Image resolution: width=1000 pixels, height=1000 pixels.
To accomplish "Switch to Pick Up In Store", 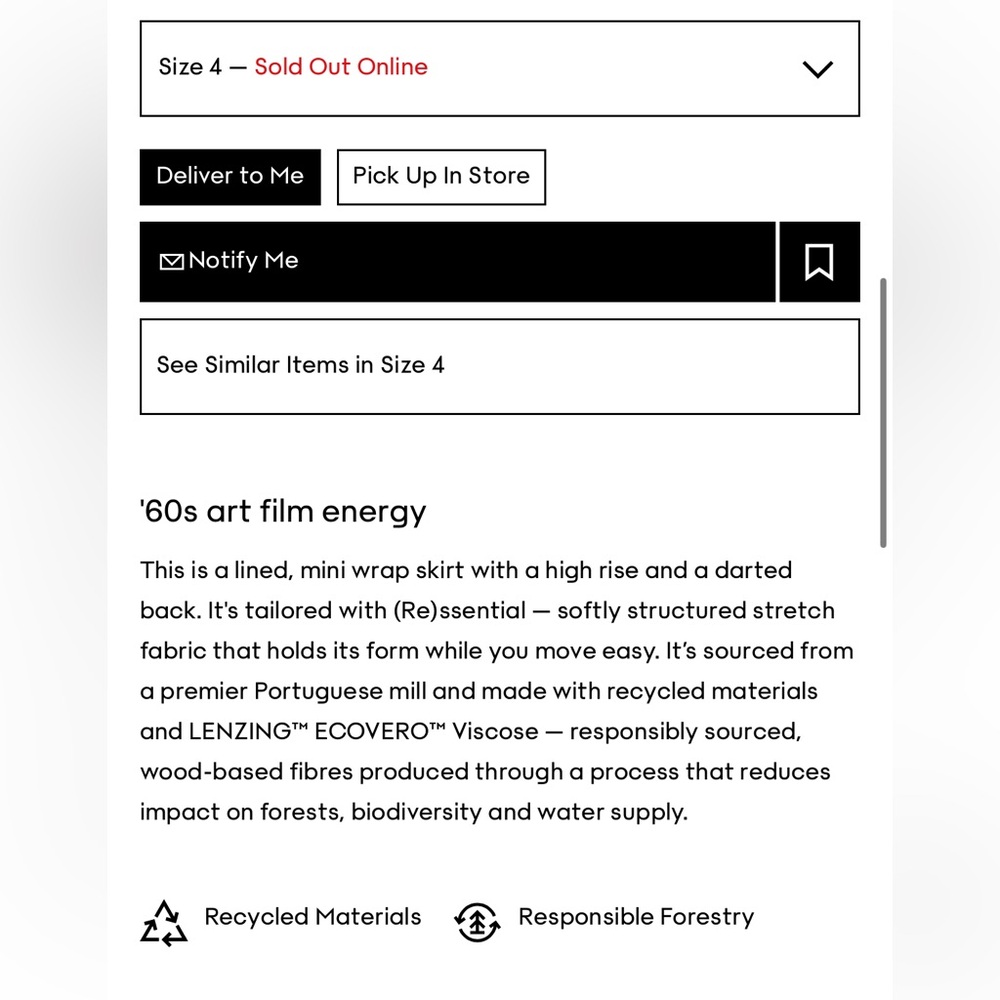I will tap(441, 177).
